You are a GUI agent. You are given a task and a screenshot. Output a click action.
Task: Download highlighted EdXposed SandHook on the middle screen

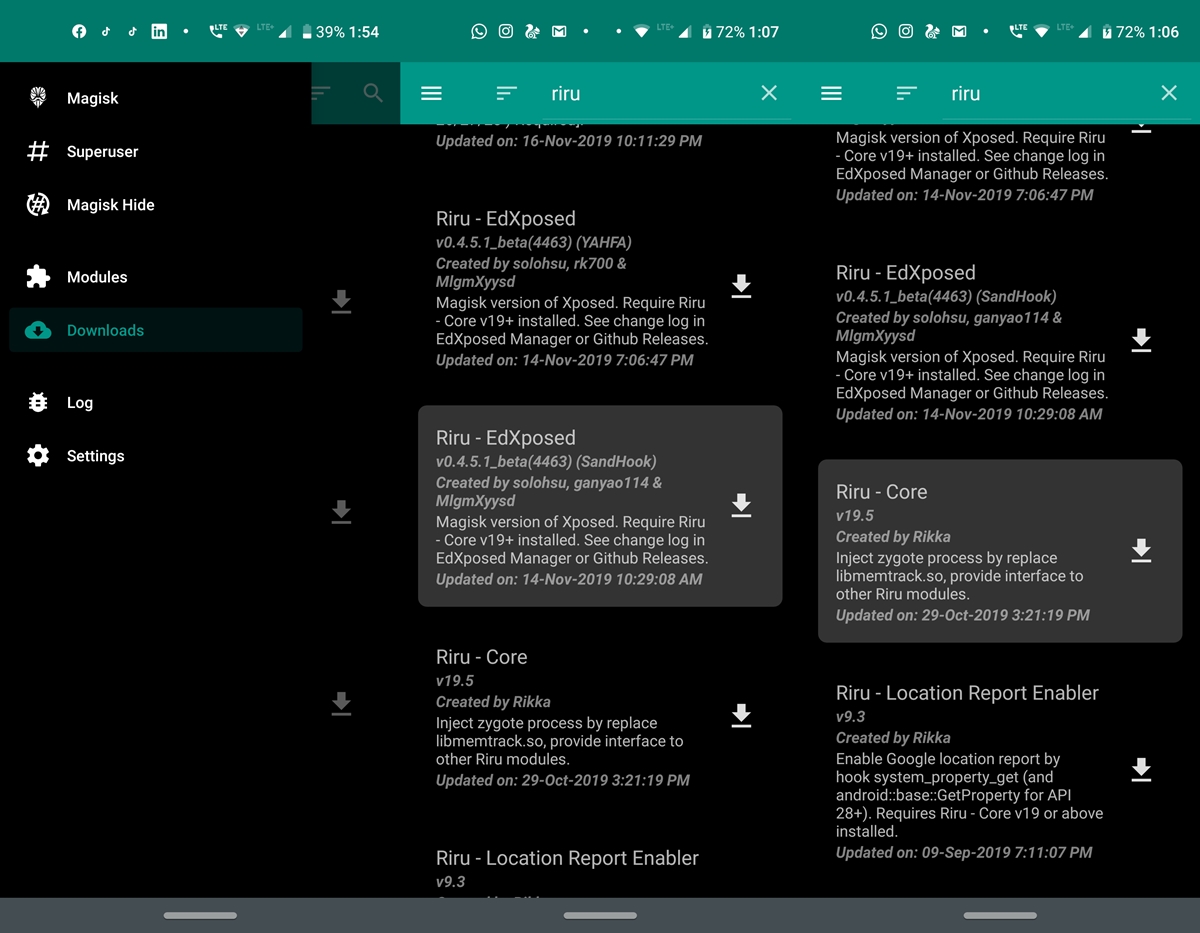(x=741, y=505)
